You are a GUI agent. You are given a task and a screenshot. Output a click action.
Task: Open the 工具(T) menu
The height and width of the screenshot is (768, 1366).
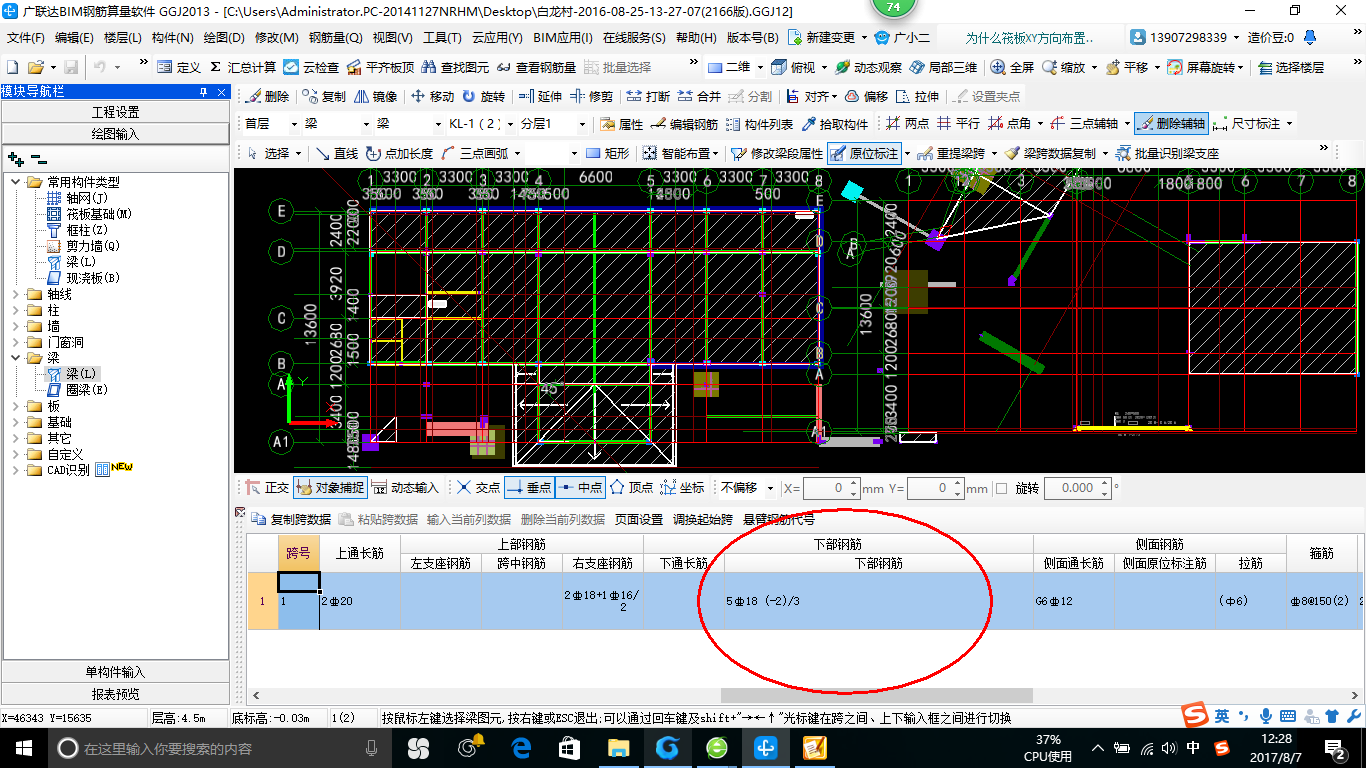pyautogui.click(x=442, y=38)
